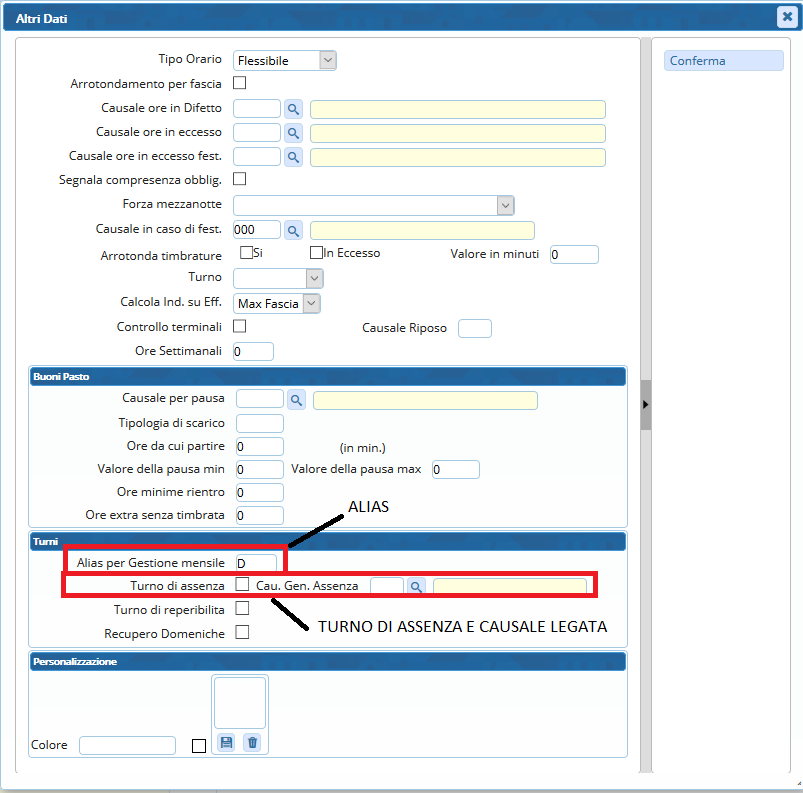The height and width of the screenshot is (793, 803).
Task: Click lookup icon for Causale per pausa
Action: (297, 400)
